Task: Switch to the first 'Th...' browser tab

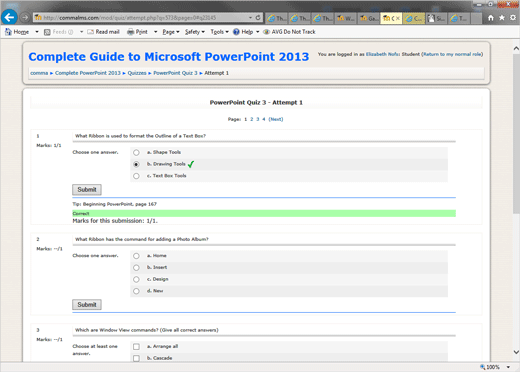Action: 277,18
